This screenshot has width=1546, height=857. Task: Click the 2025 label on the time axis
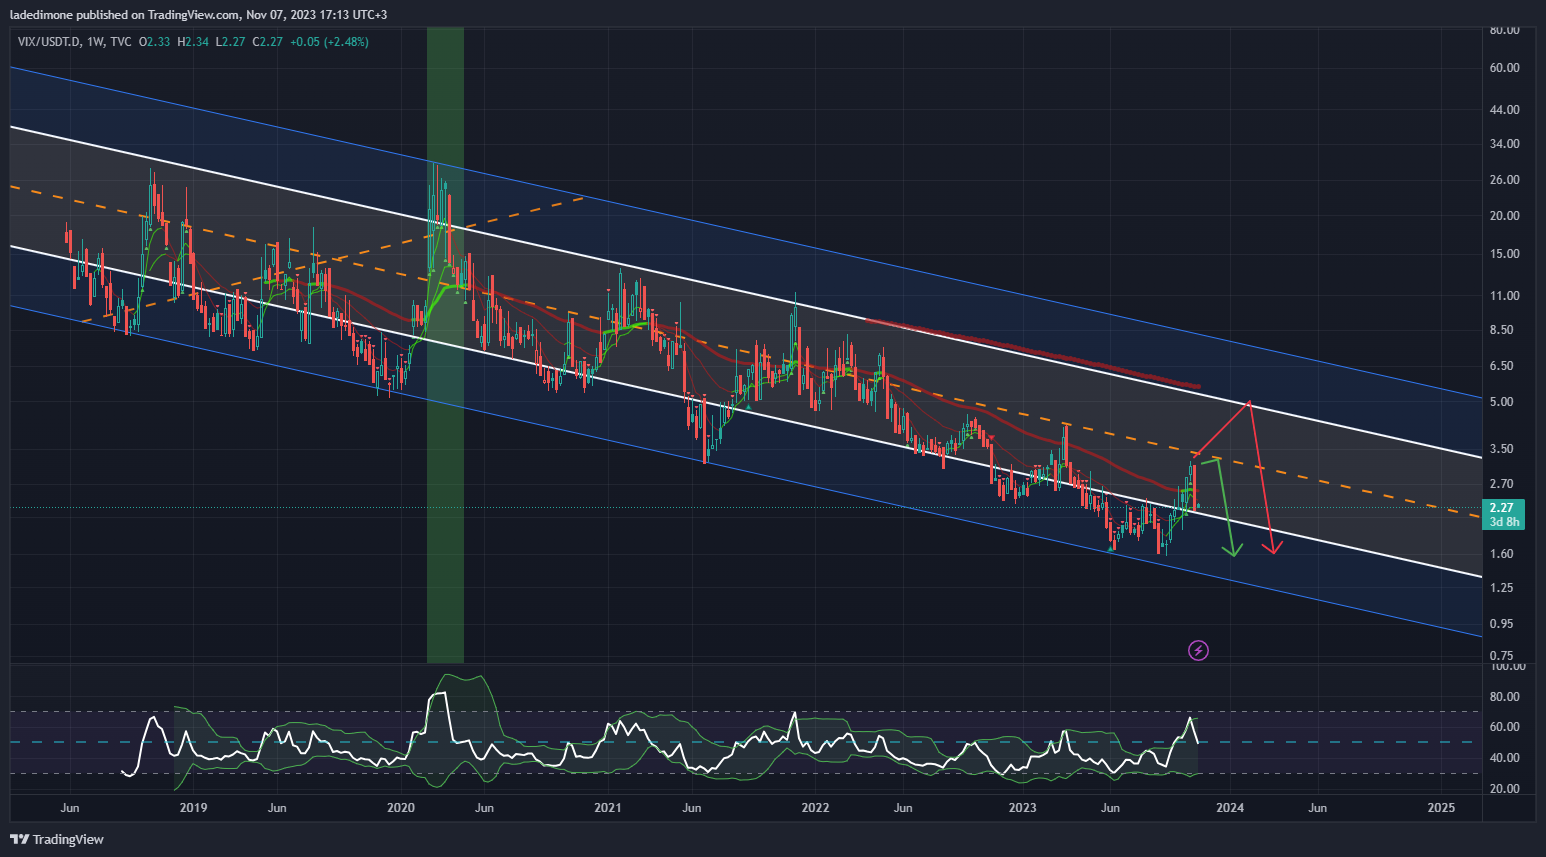(1441, 808)
